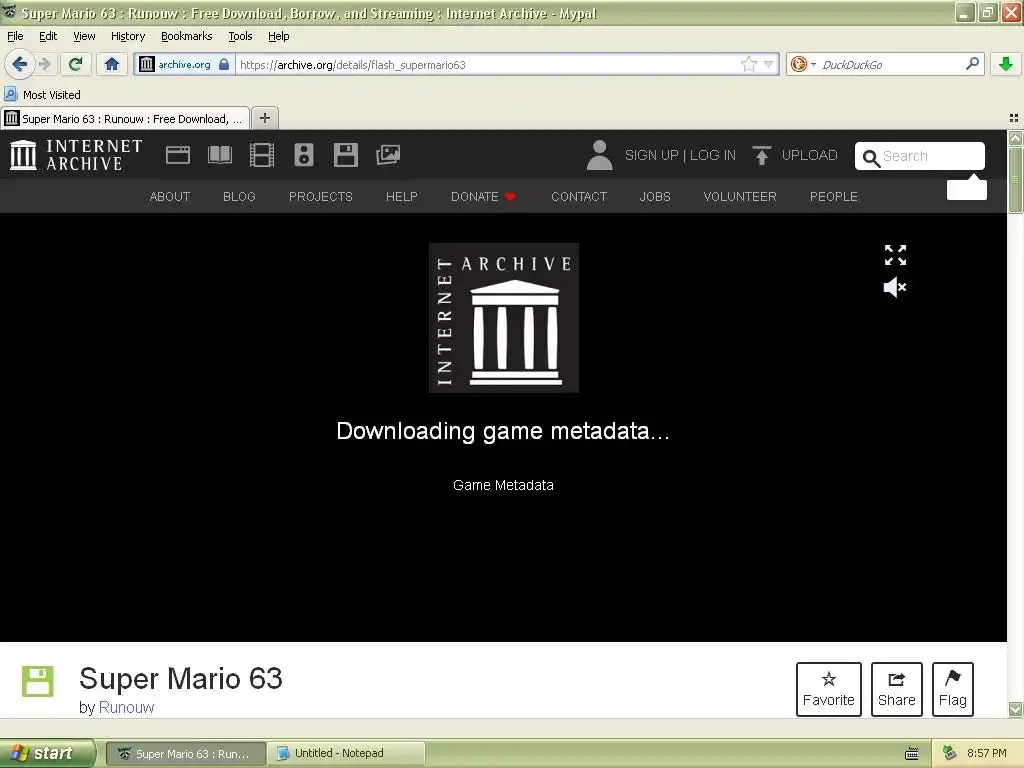Open the Runouw creator link
The width and height of the screenshot is (1024, 768).
coord(126,707)
